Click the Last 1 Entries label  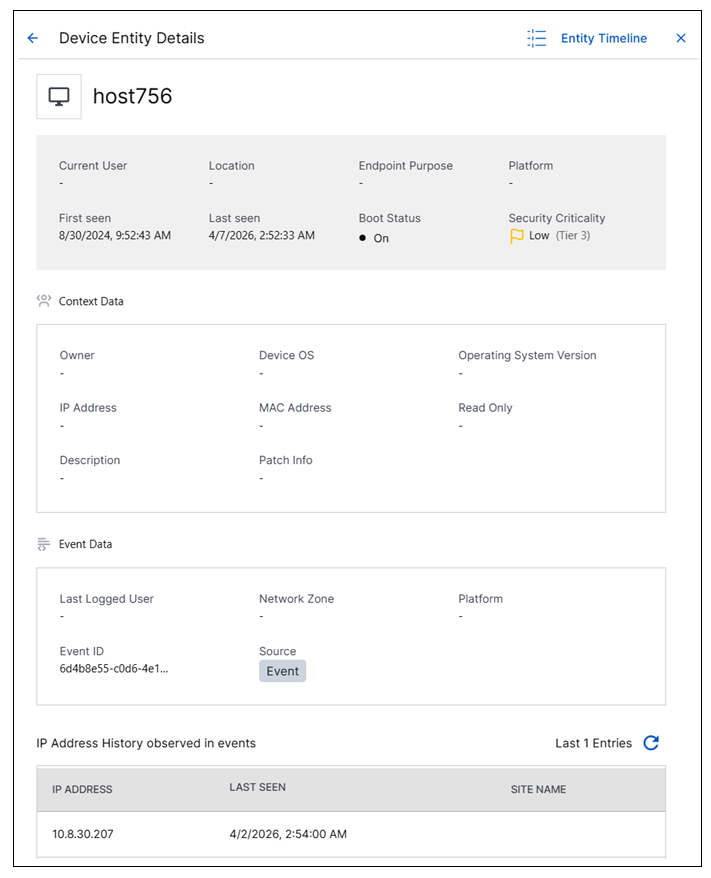595,743
